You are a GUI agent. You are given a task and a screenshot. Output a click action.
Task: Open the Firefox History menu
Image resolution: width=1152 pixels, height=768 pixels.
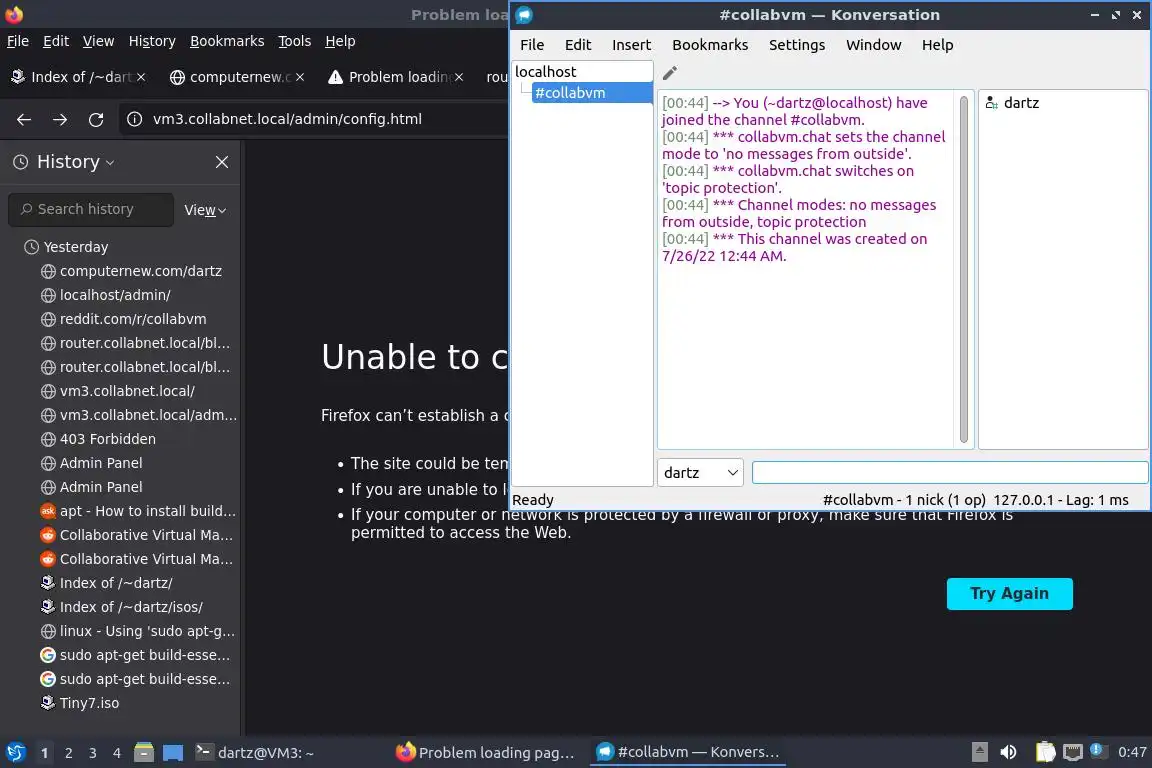152,41
